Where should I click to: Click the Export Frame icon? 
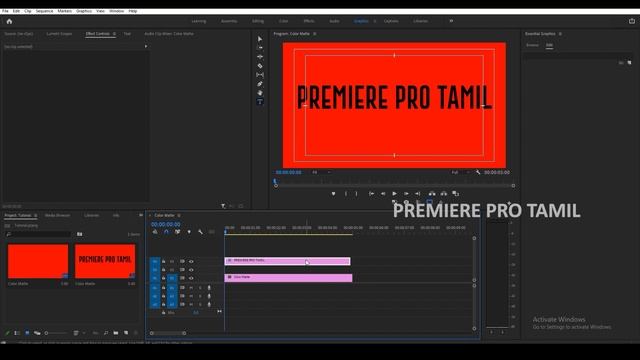pyautogui.click(x=456, y=193)
